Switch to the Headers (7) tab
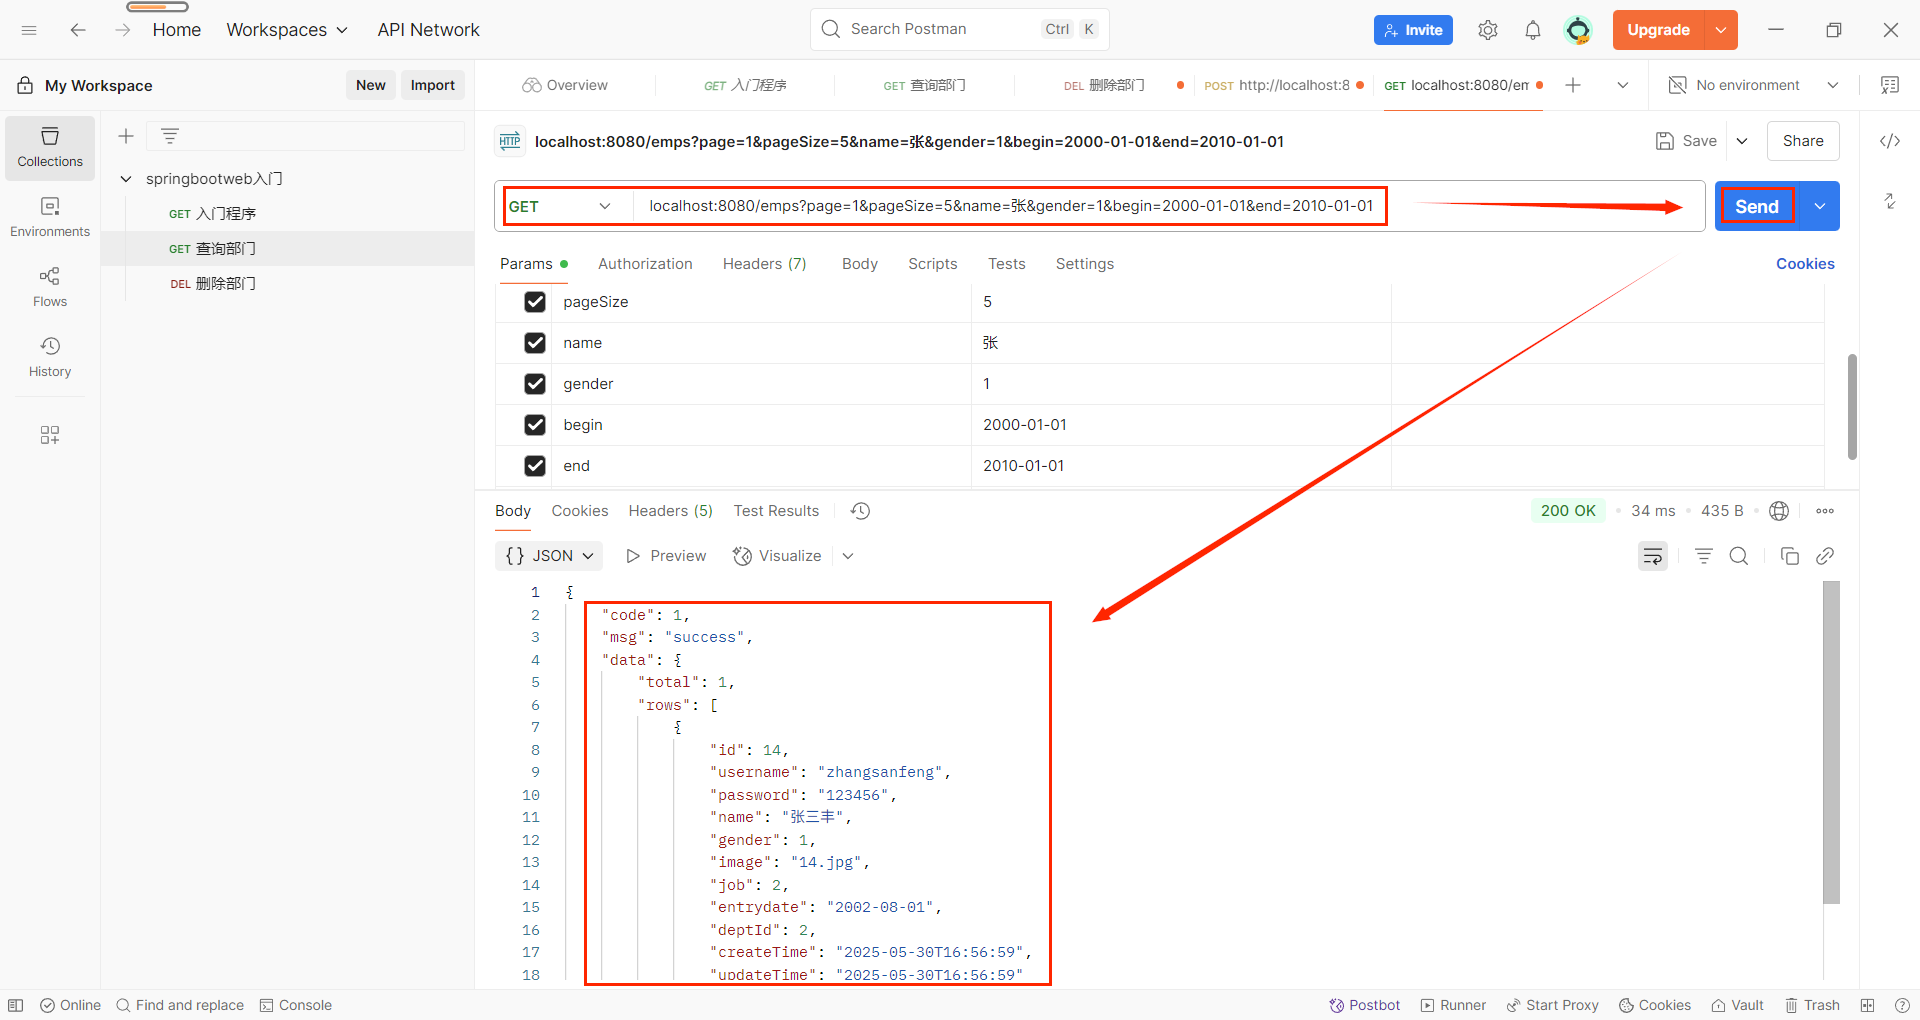Image resolution: width=1920 pixels, height=1020 pixels. coord(765,264)
